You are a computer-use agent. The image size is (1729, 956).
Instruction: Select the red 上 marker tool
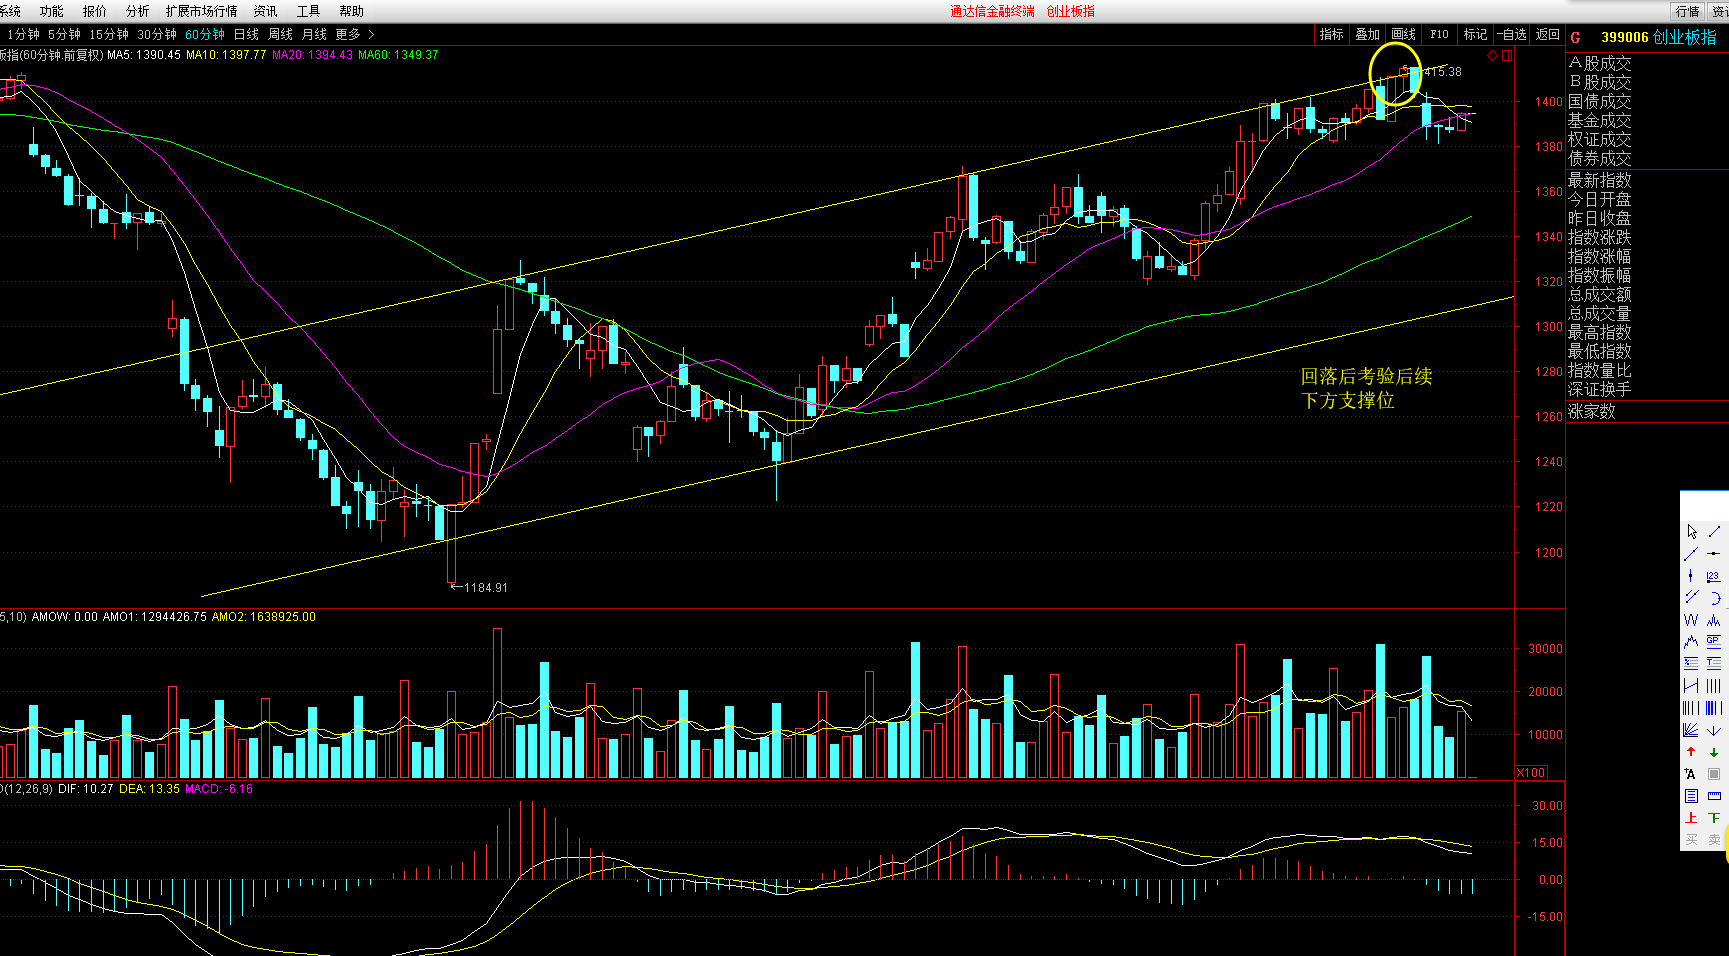[x=1691, y=818]
